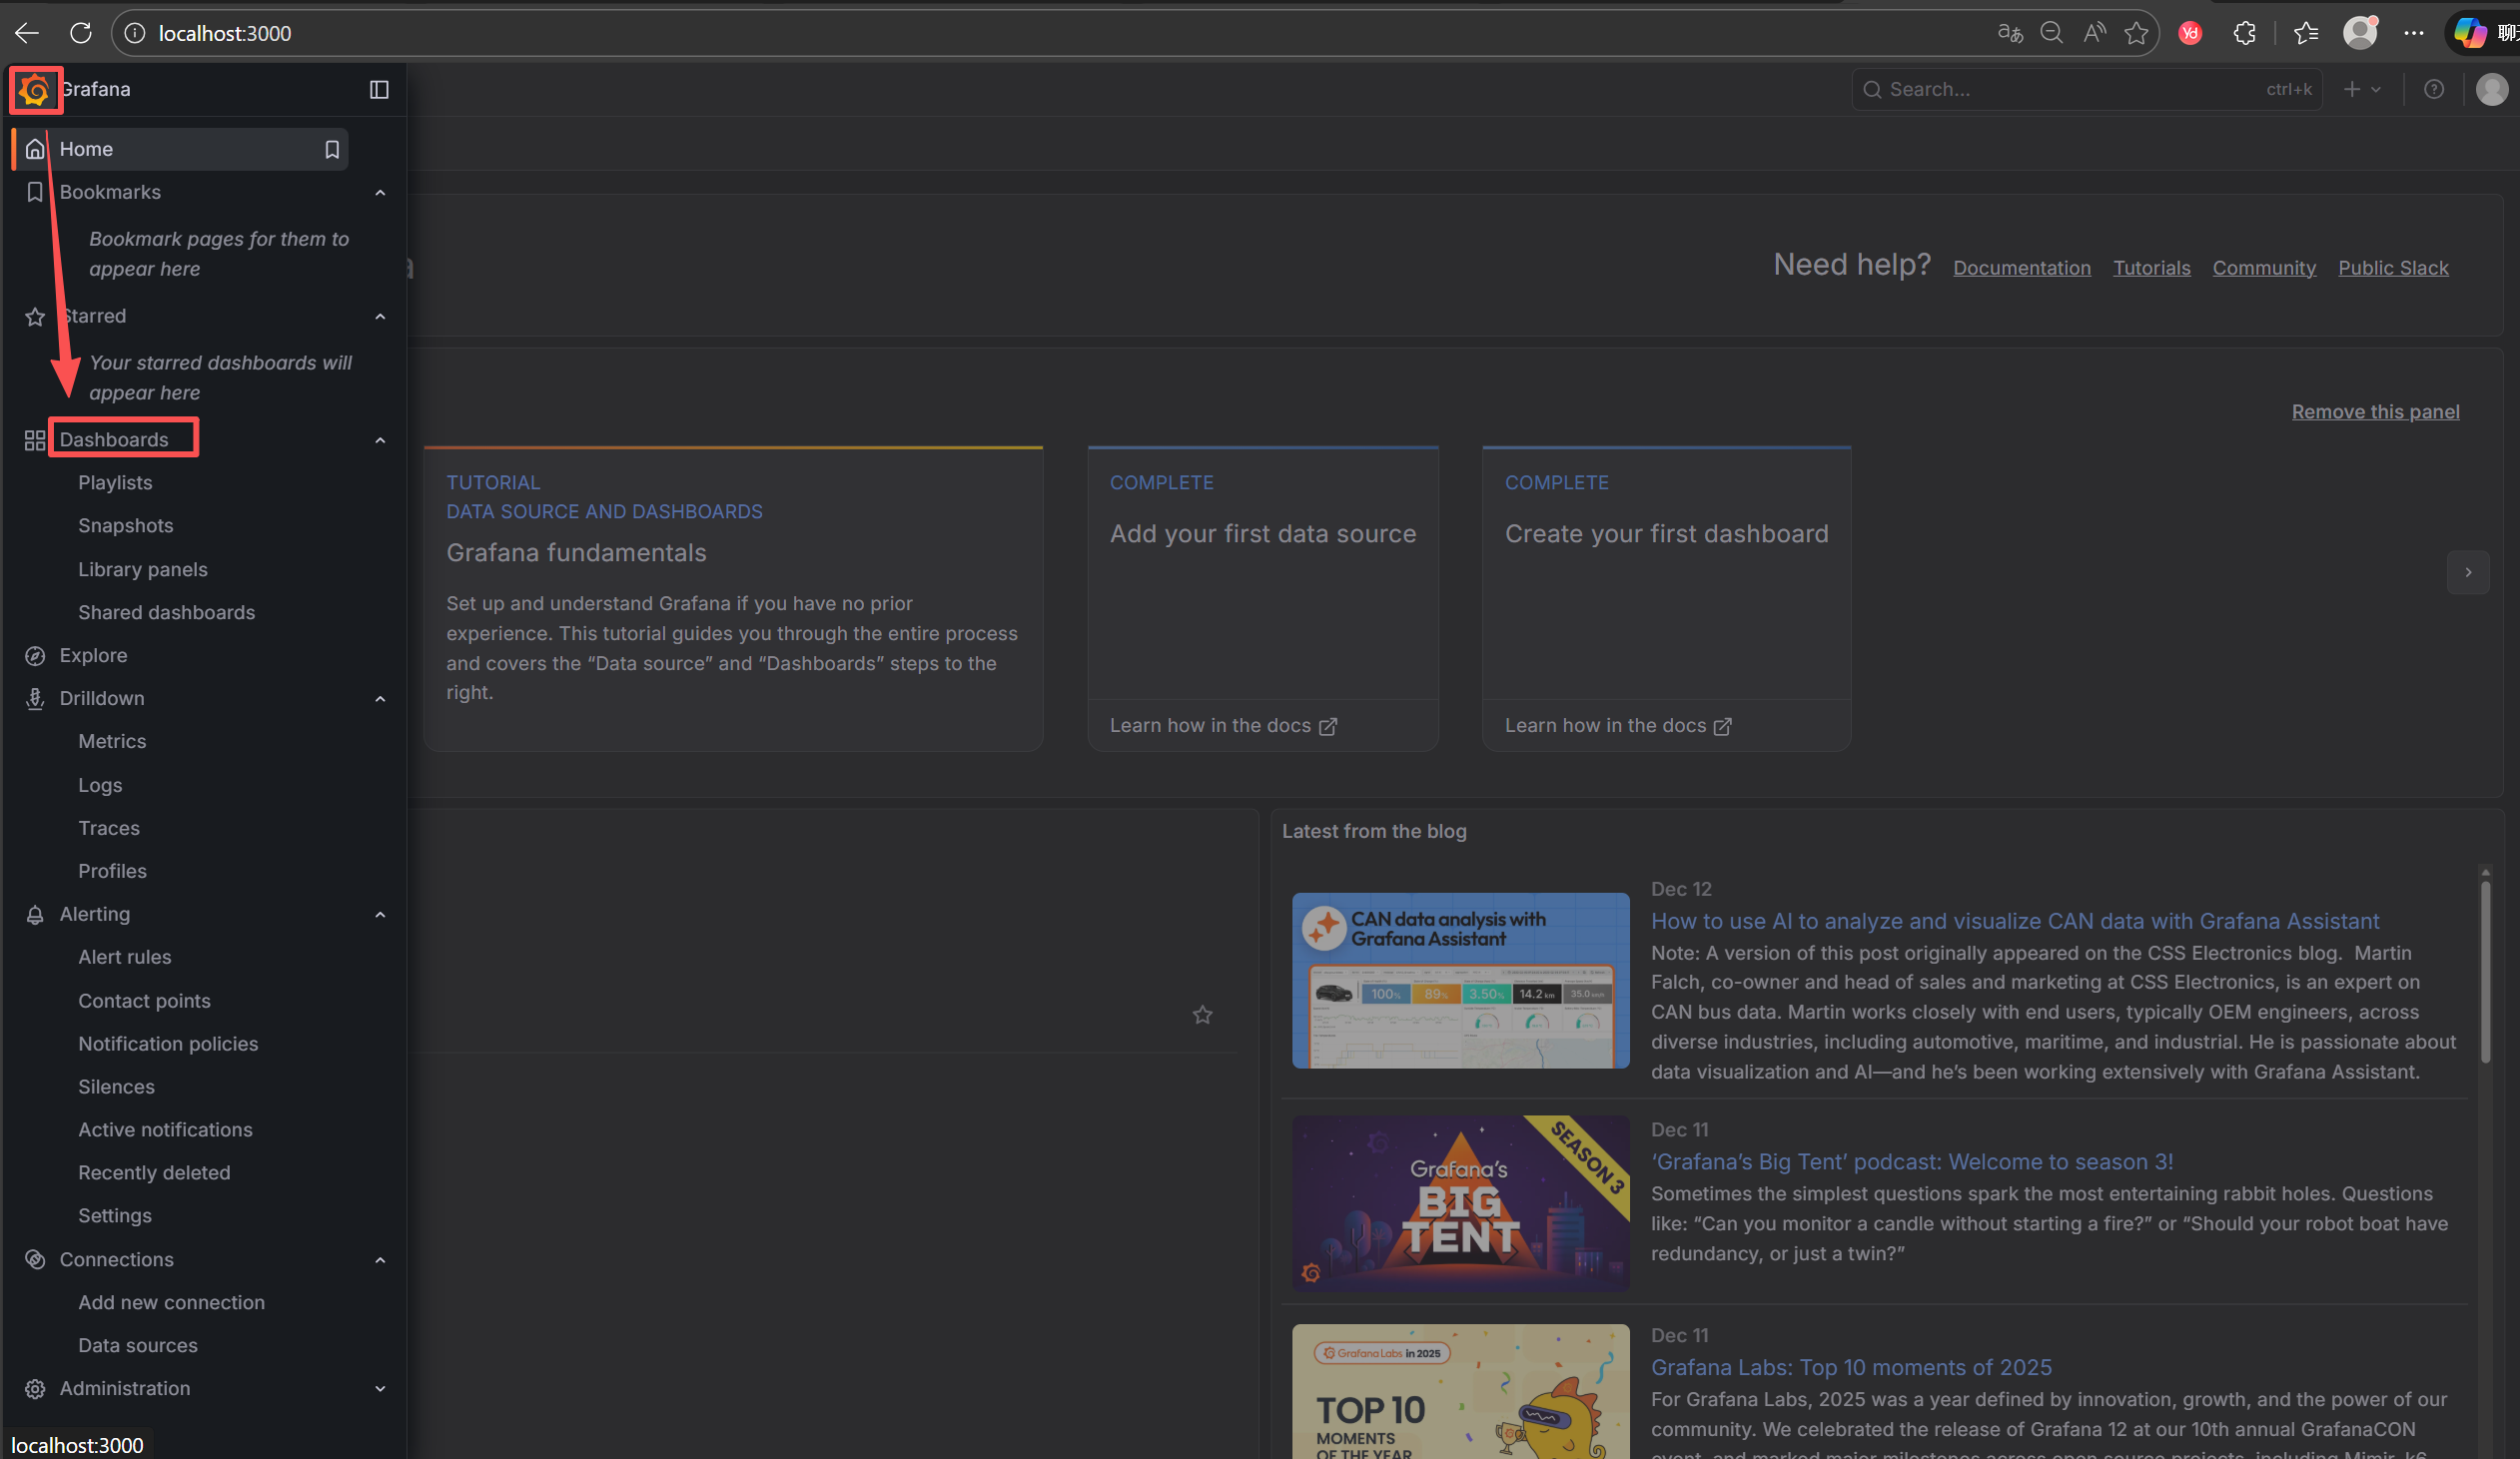This screenshot has width=2520, height=1459.
Task: Open the Explore compass icon
Action: point(35,656)
